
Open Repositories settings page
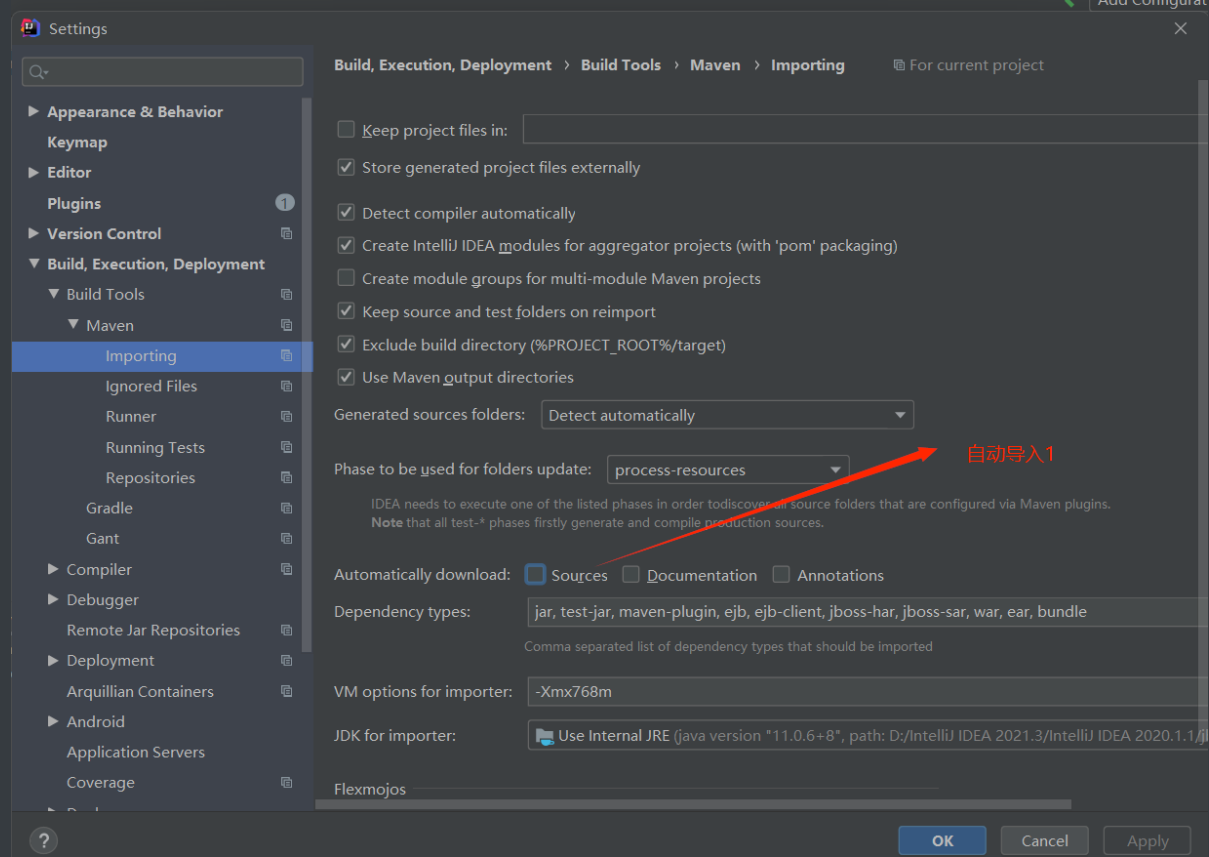[x=150, y=478]
